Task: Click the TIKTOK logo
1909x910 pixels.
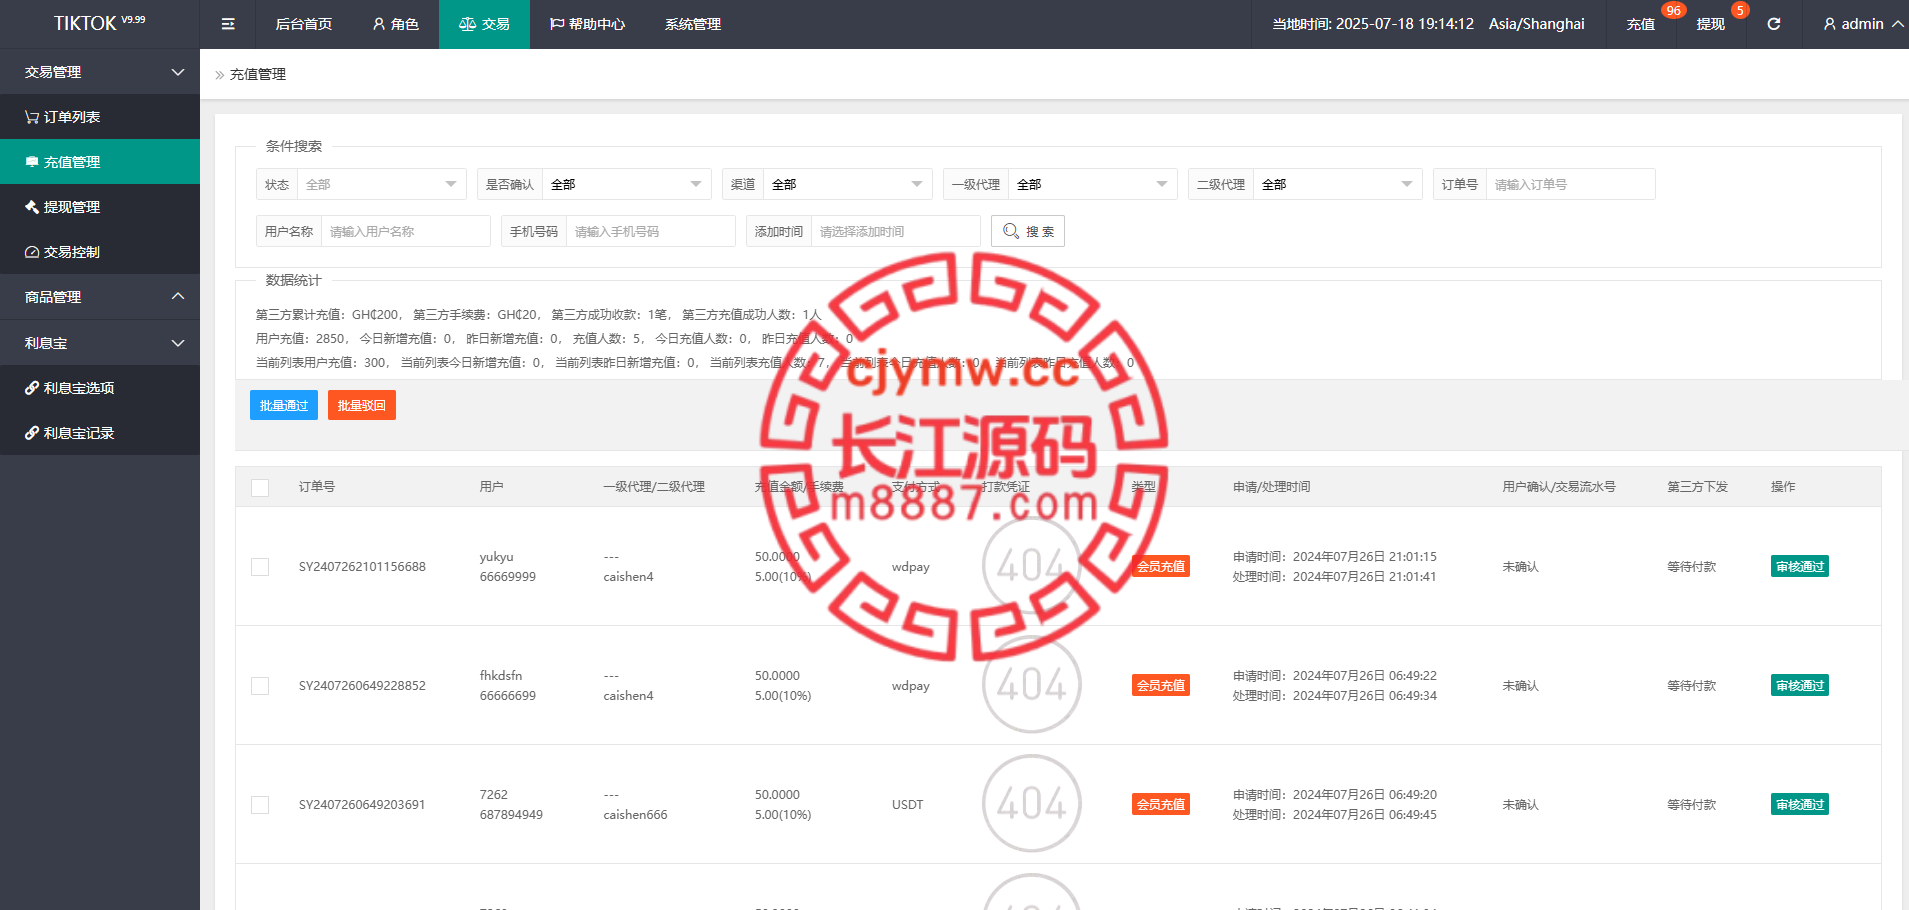Action: click(x=100, y=23)
